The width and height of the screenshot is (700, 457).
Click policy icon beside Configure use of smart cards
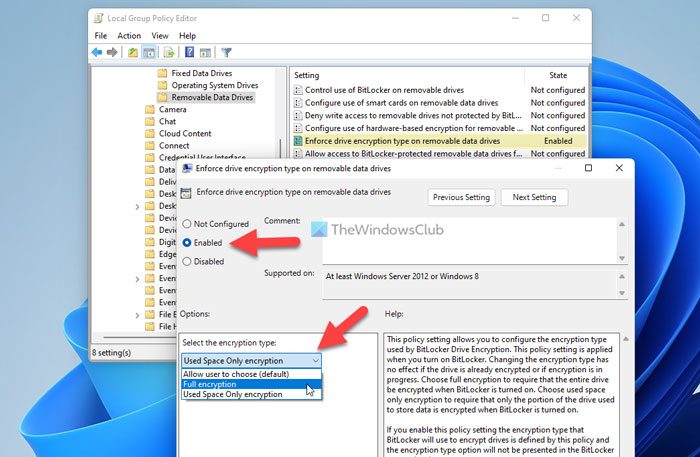click(x=298, y=103)
